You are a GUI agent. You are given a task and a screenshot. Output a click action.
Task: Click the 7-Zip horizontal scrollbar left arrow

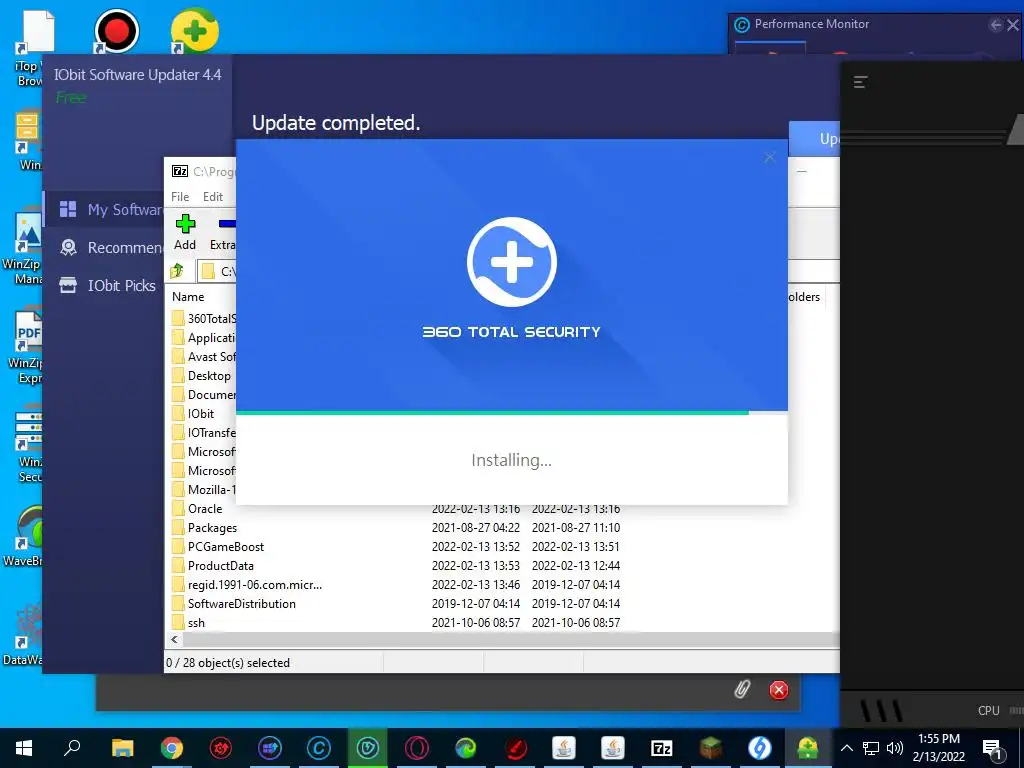point(174,639)
